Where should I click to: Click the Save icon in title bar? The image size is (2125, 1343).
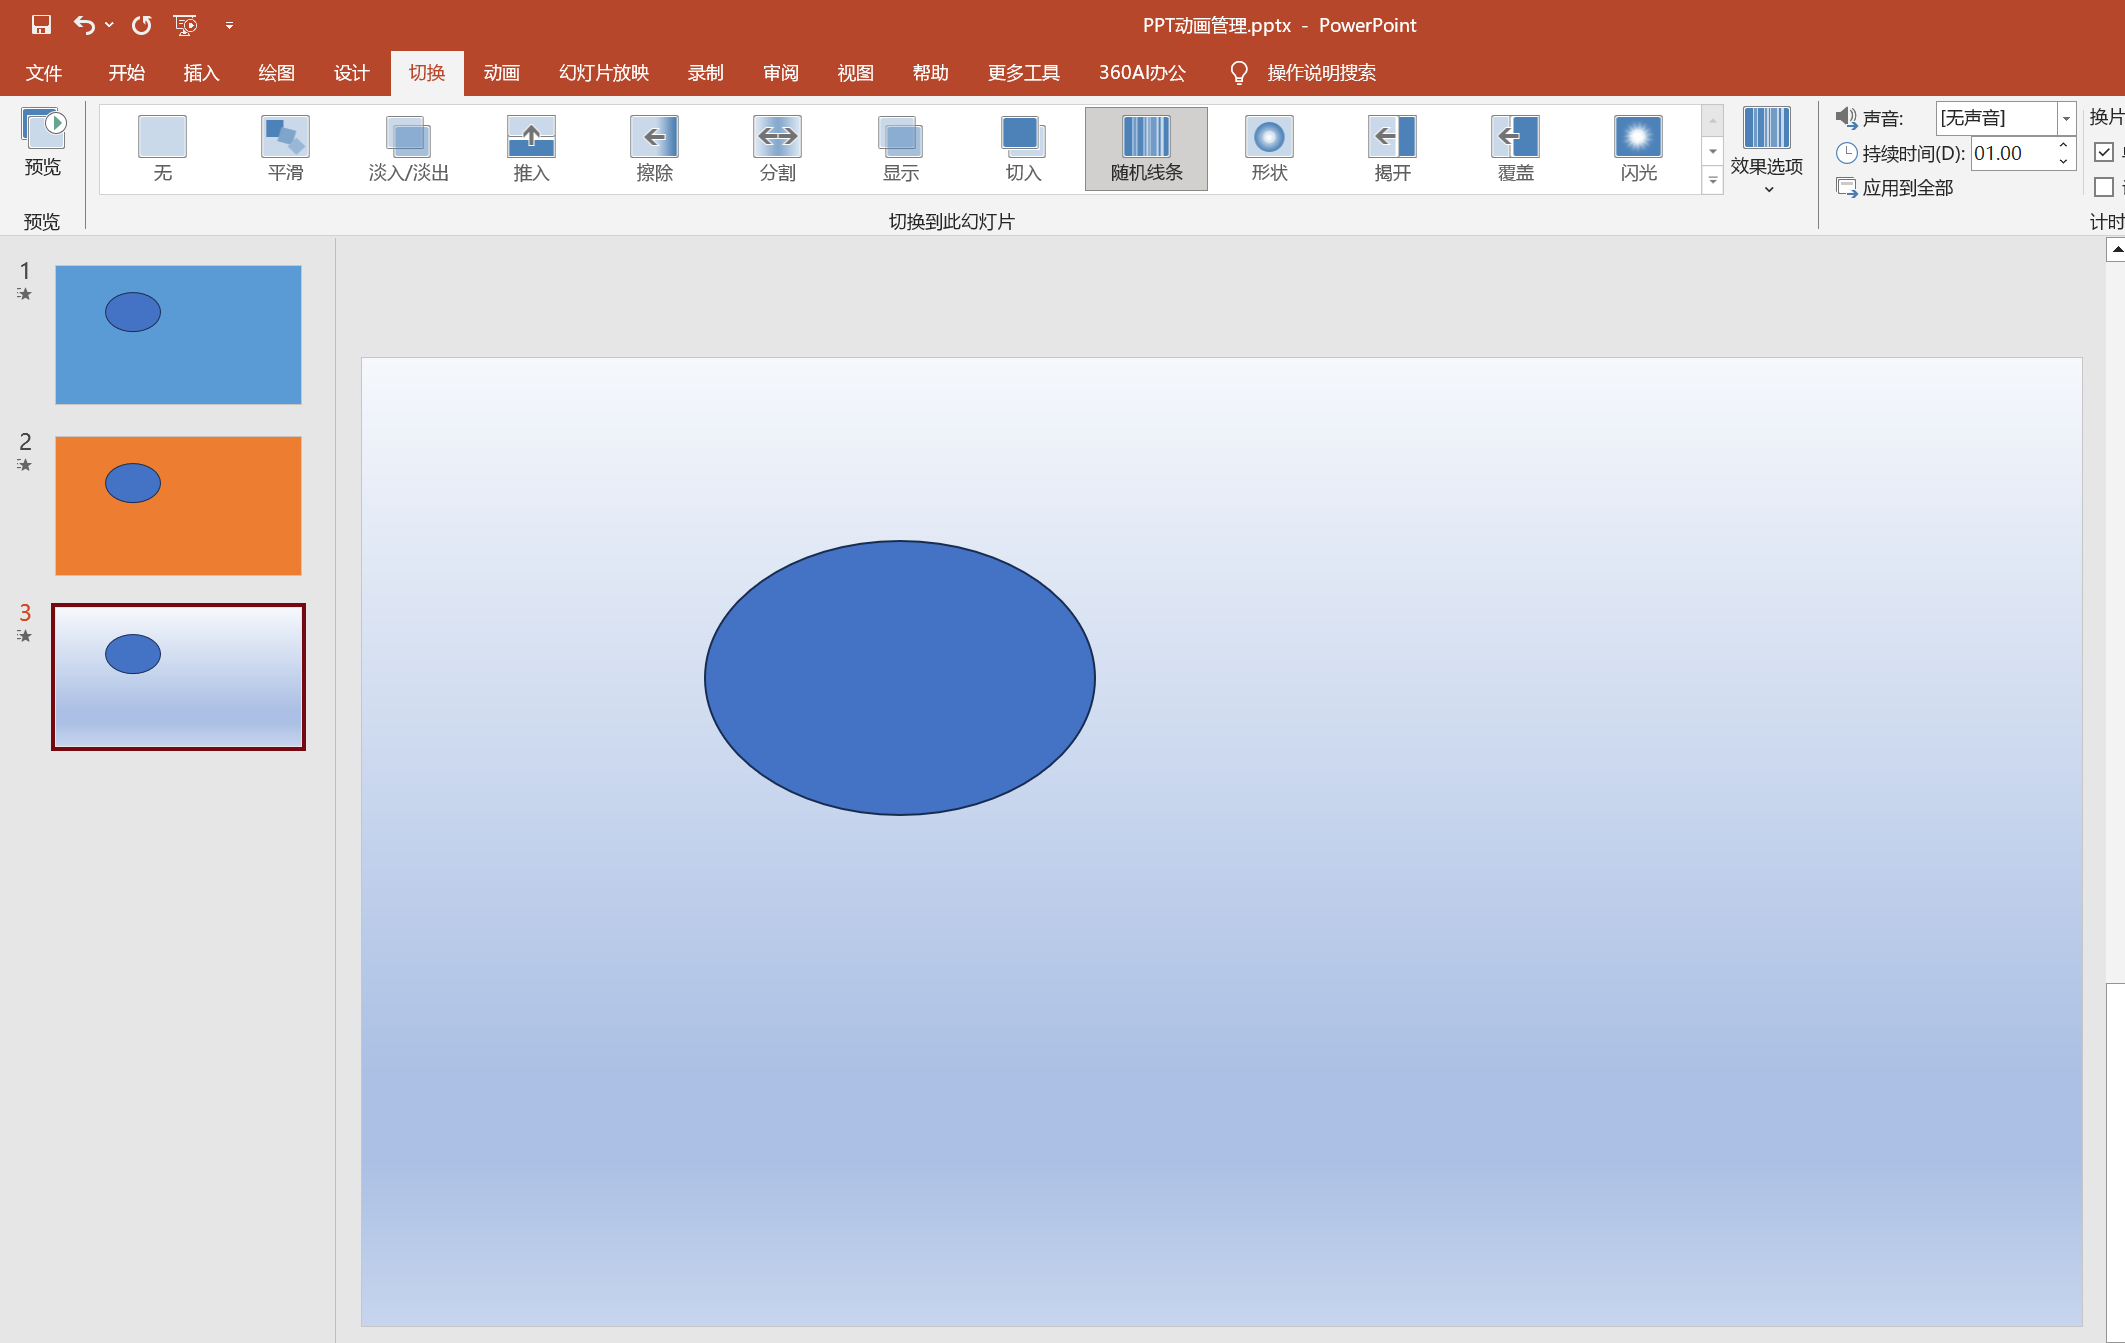pyautogui.click(x=41, y=25)
